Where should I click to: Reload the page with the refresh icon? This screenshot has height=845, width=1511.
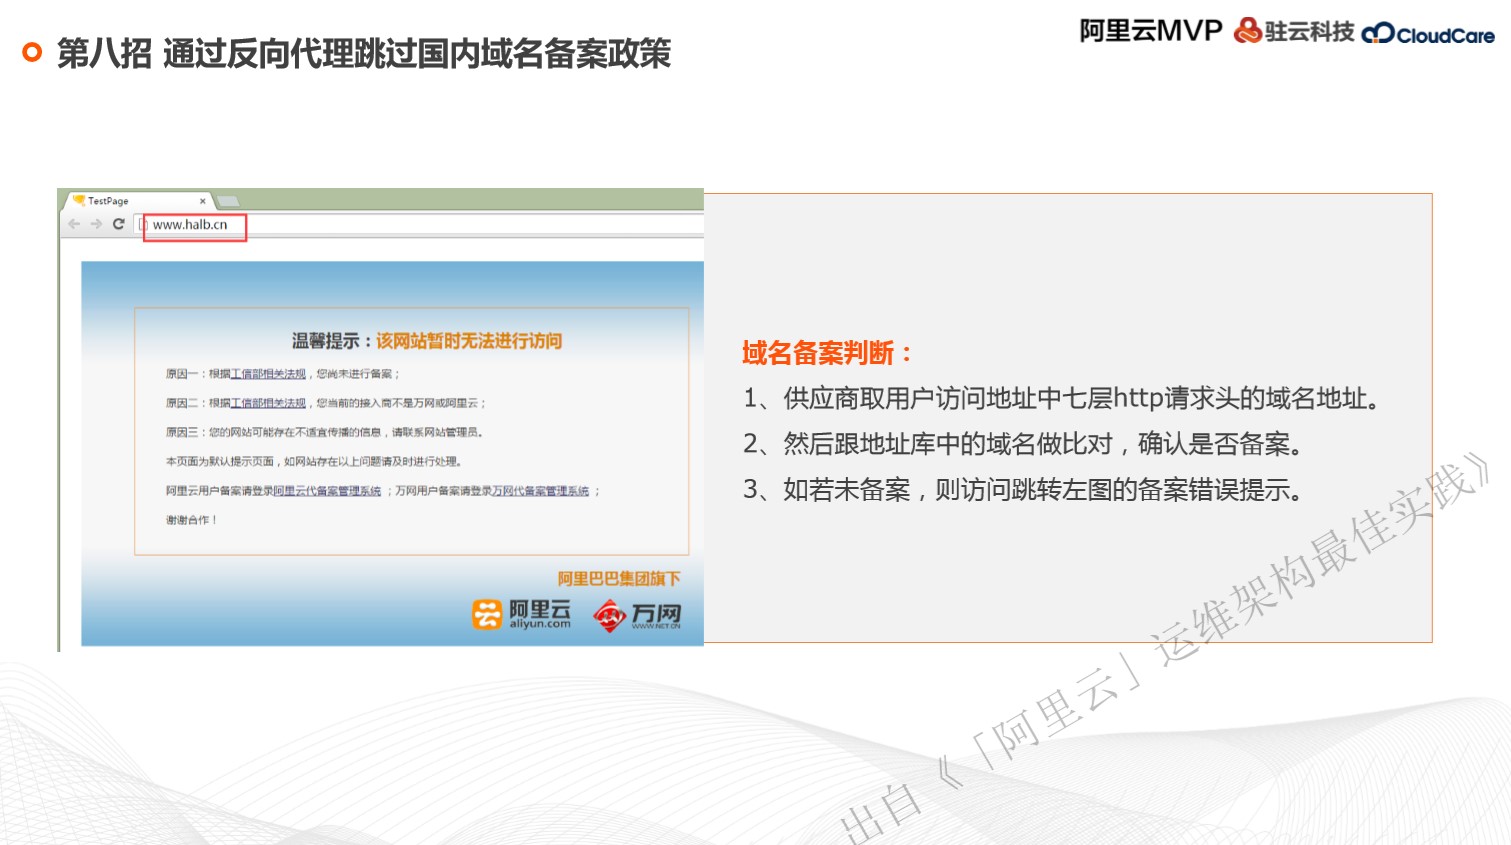pos(118,224)
